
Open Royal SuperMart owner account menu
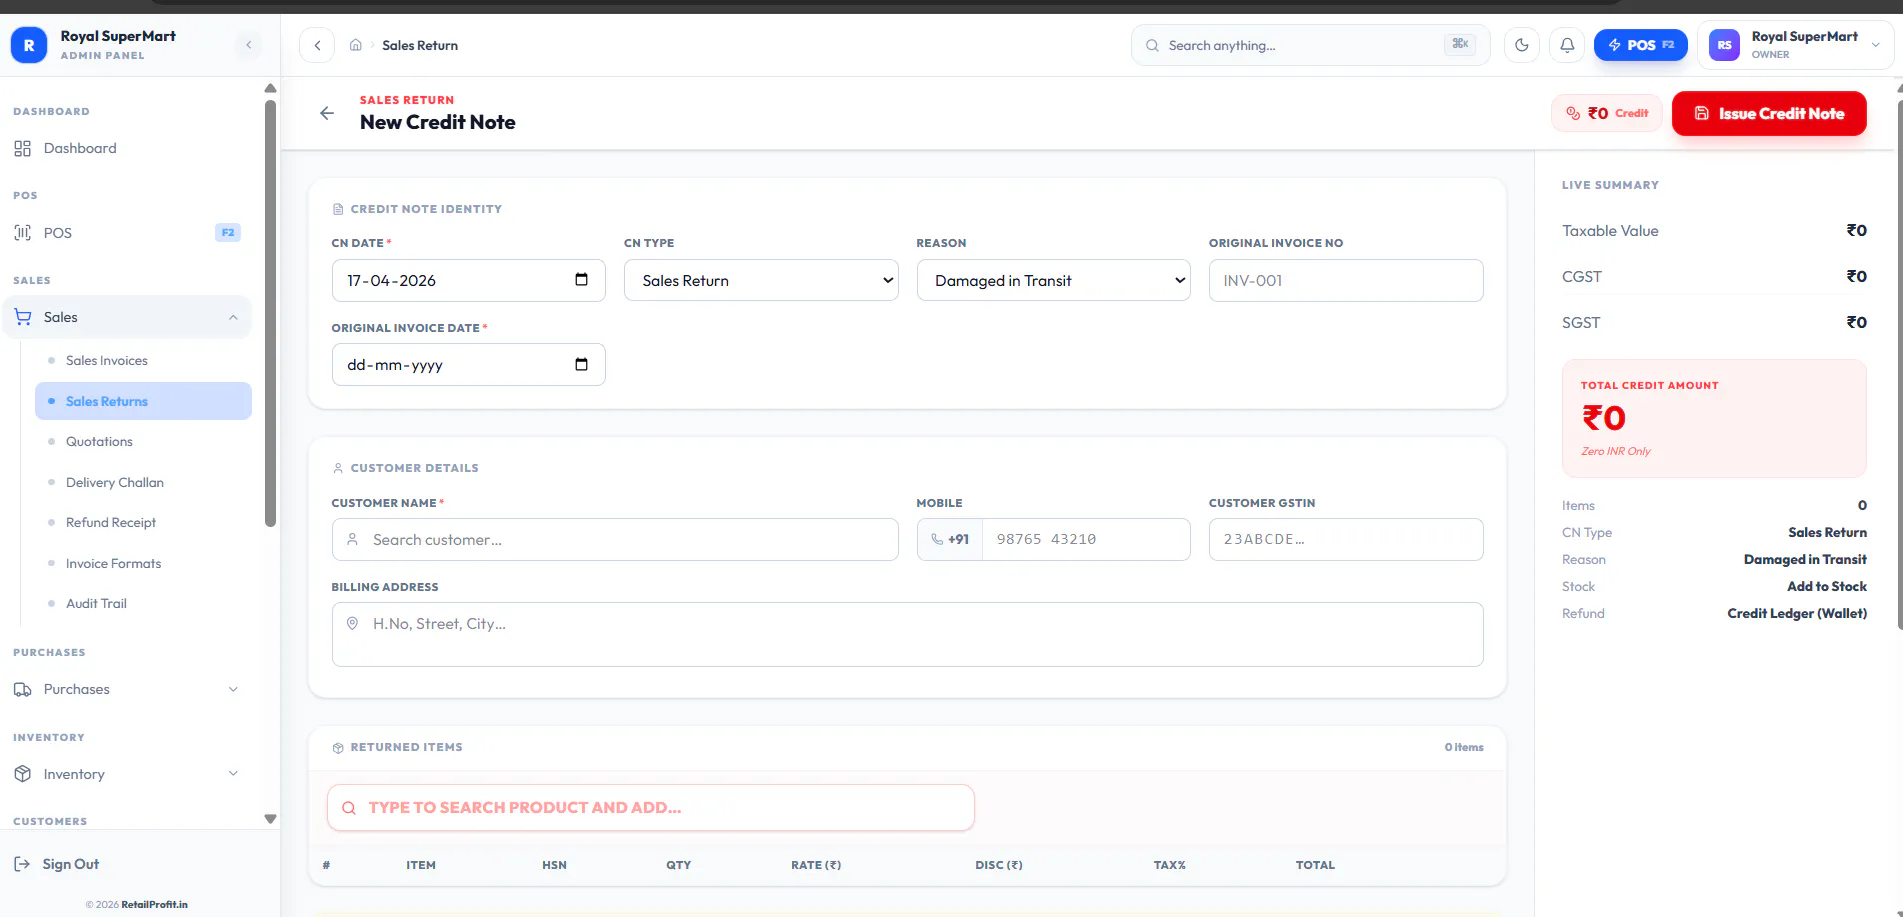tap(1795, 45)
